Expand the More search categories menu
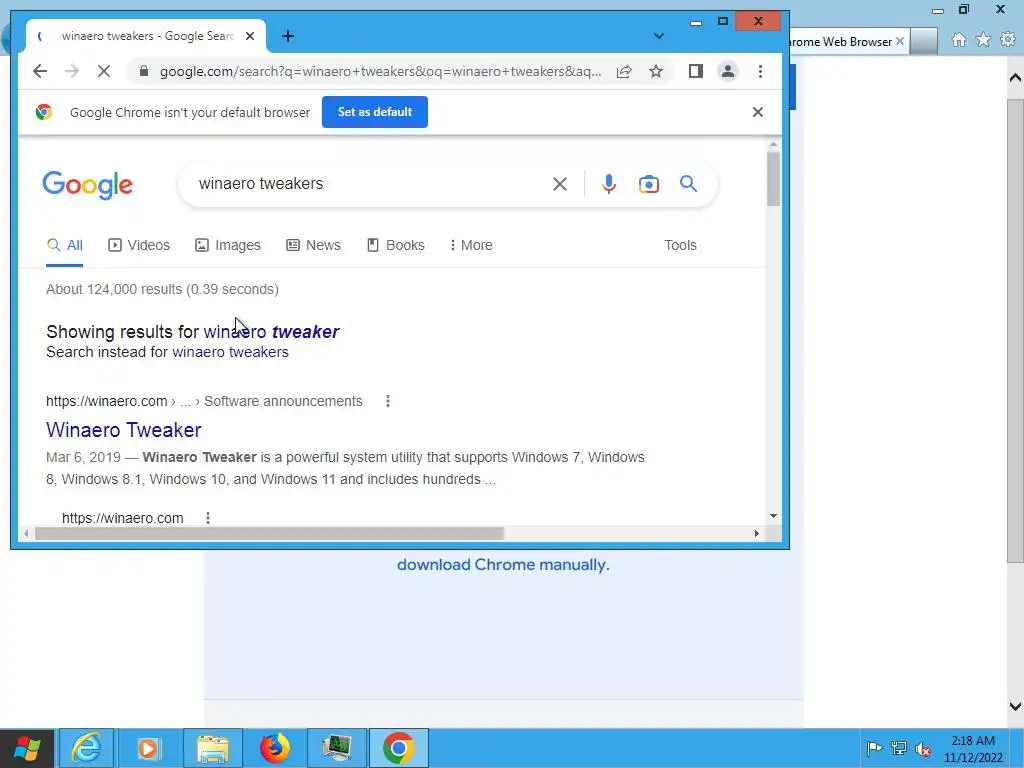 click(471, 246)
